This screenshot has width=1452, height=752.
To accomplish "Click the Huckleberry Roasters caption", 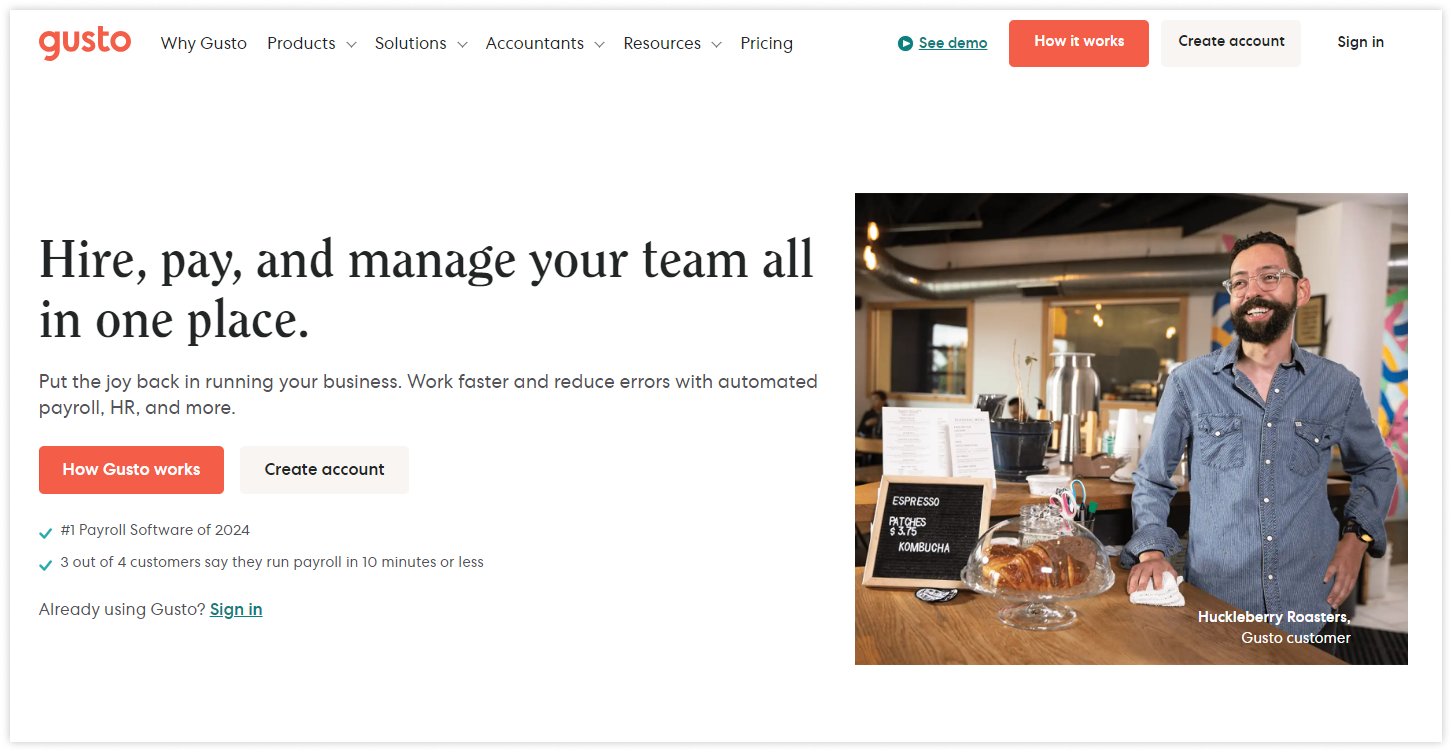I will 1274,627.
